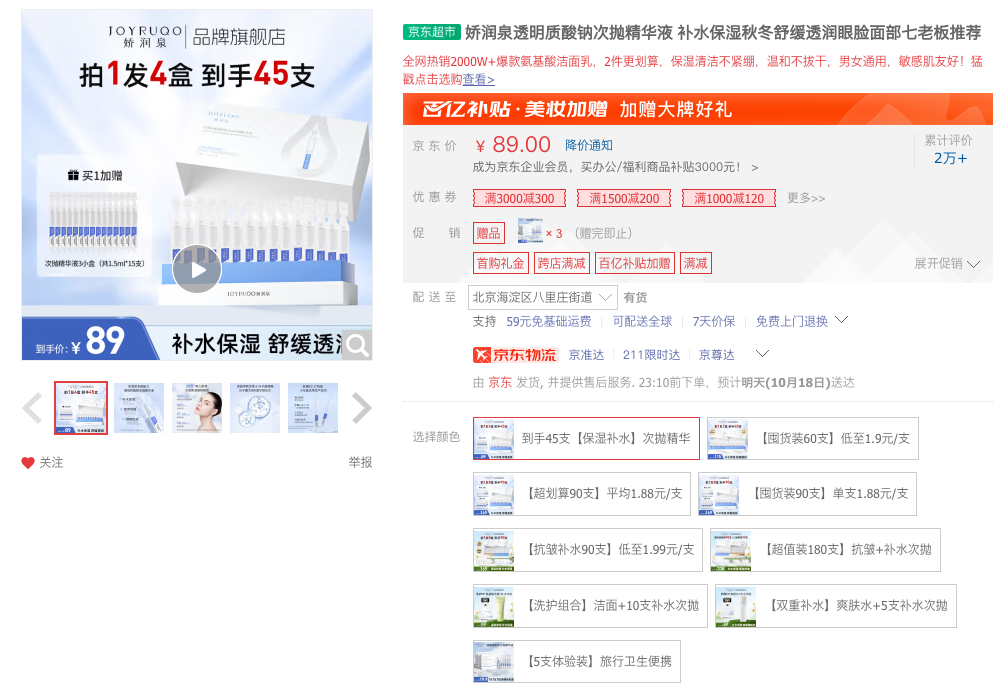Show previous thumbnails with left arrow
Screen dimensions: 1005x690
[x=32, y=408]
